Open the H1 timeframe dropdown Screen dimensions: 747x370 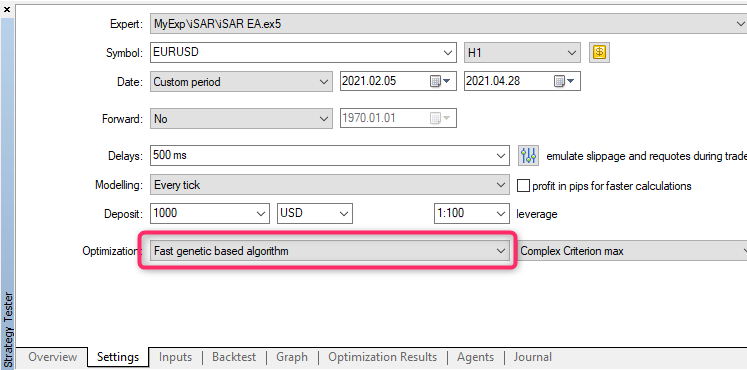[522, 52]
